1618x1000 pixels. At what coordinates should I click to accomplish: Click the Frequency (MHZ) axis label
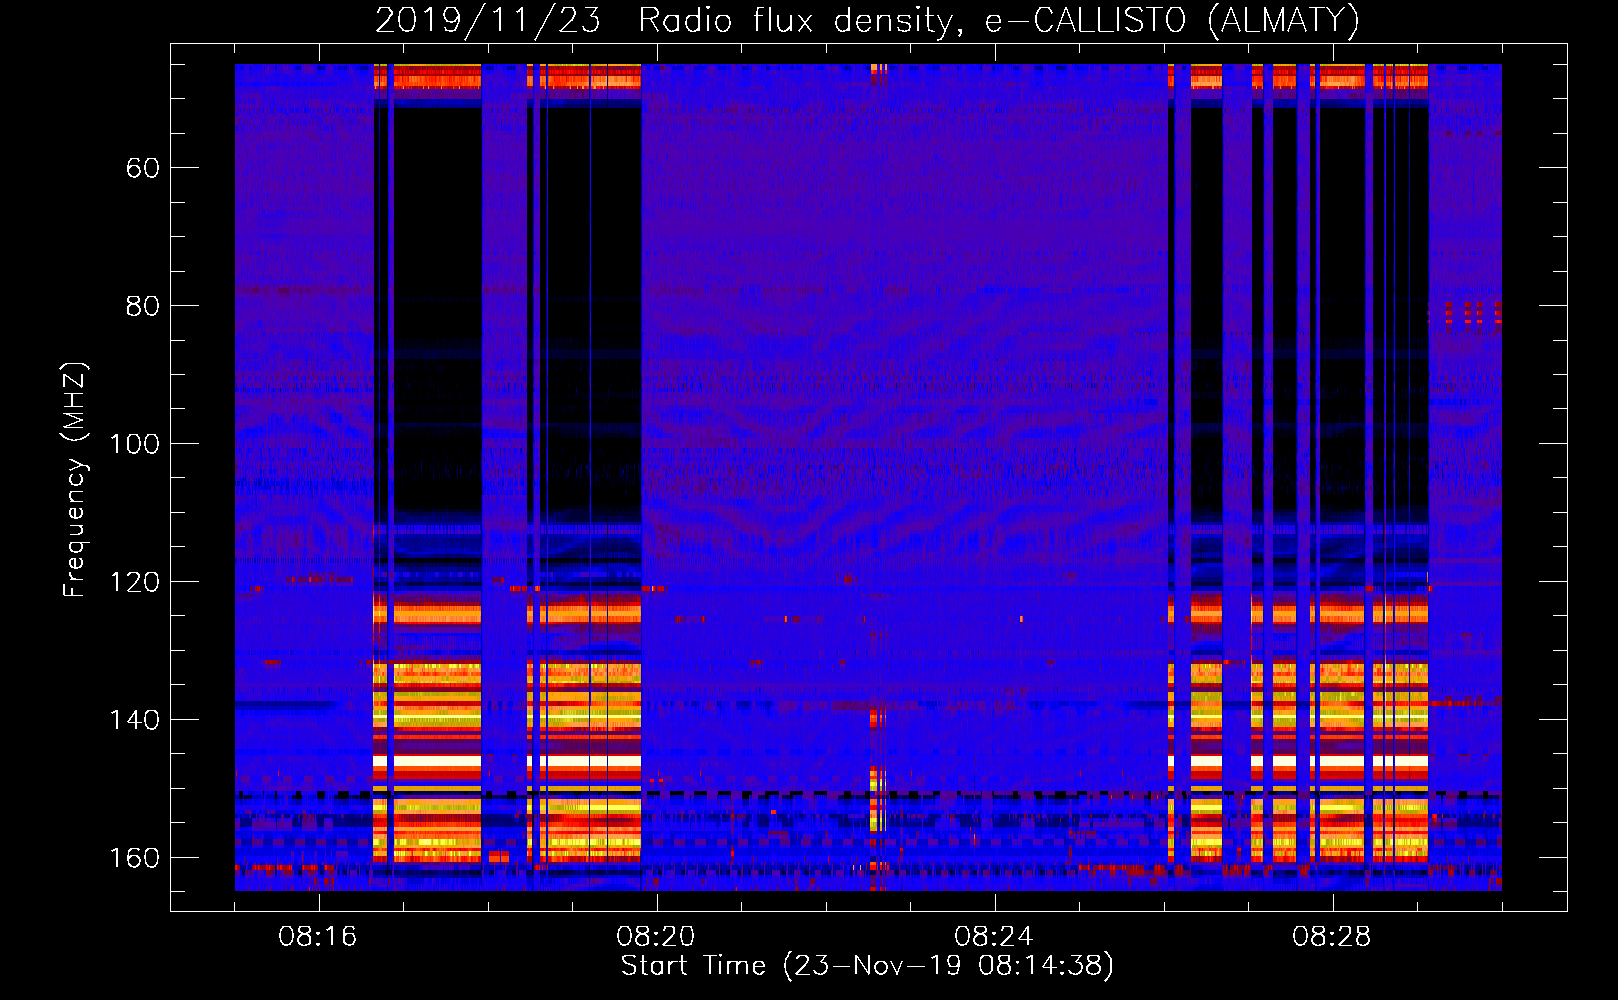pos(75,479)
